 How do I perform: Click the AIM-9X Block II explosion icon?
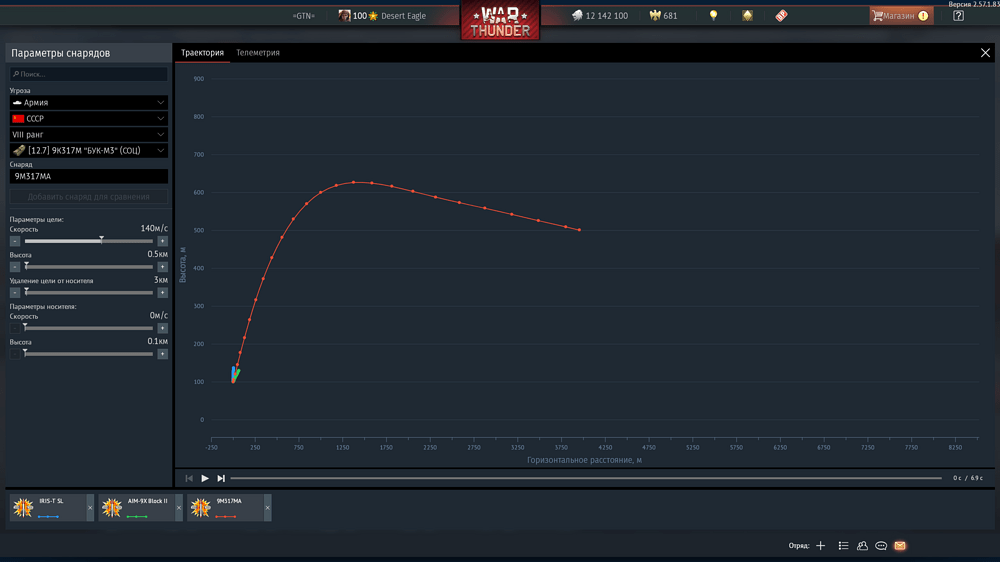pyautogui.click(x=112, y=508)
